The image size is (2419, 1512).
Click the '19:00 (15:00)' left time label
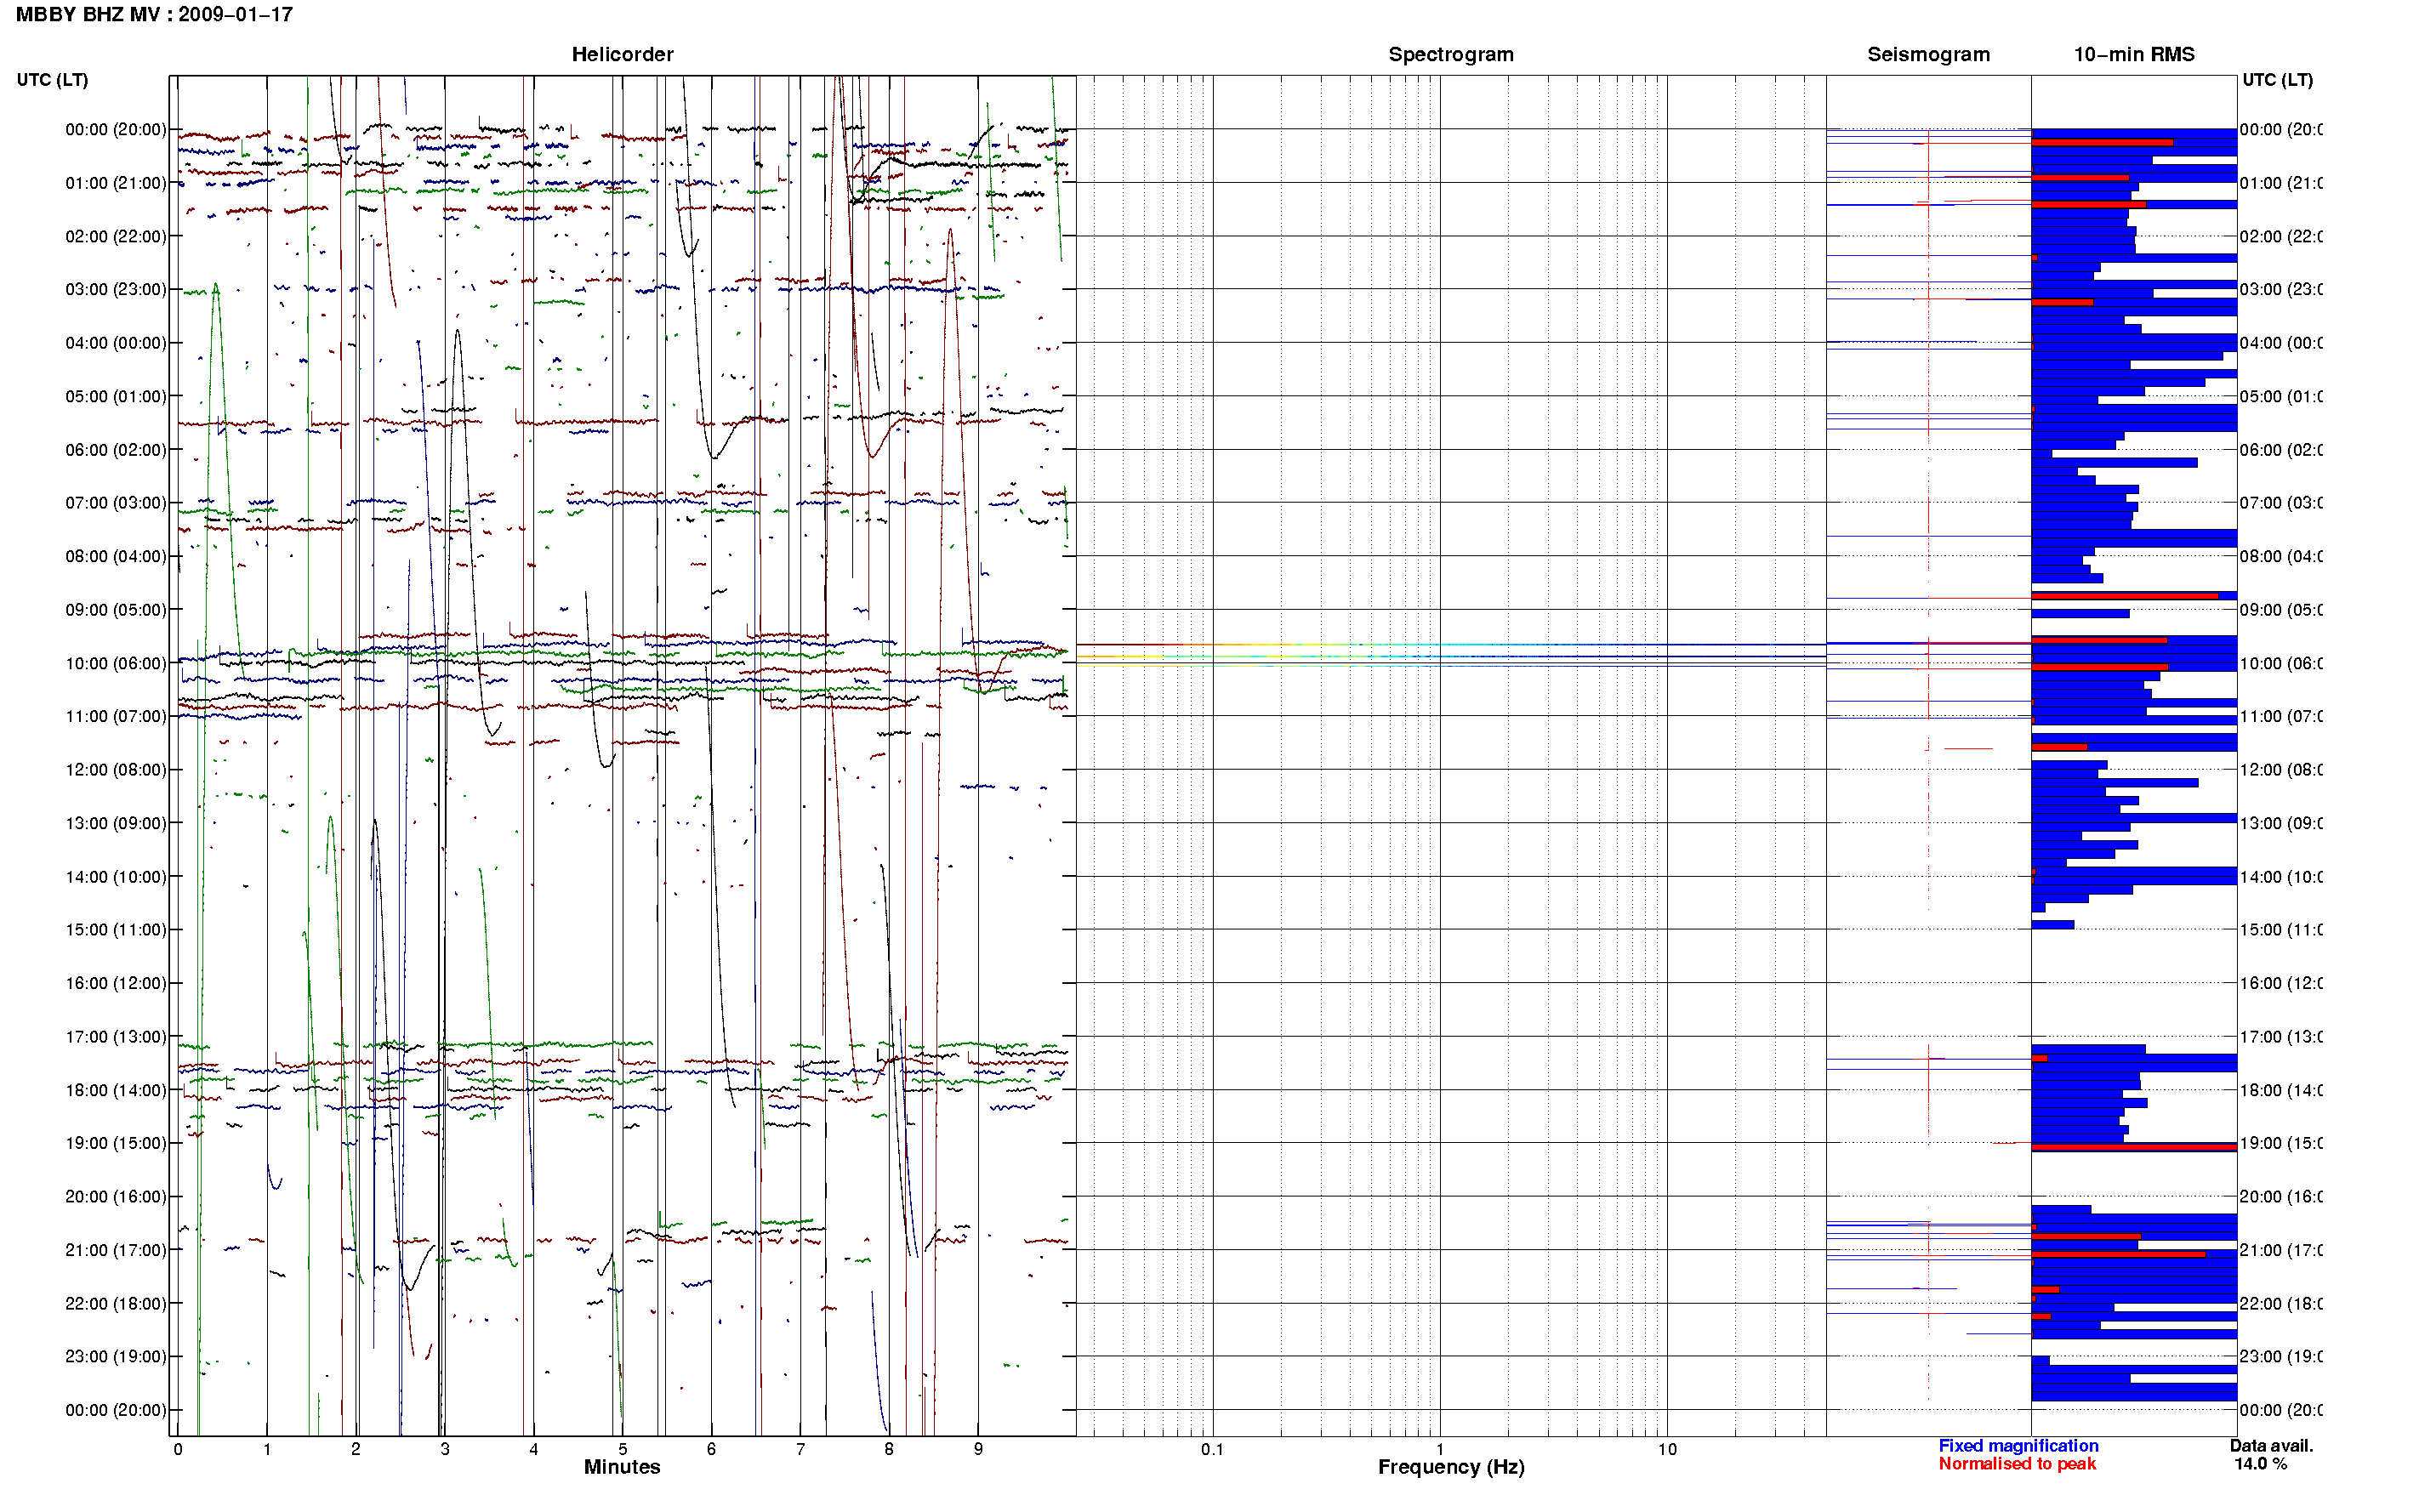tap(116, 1143)
